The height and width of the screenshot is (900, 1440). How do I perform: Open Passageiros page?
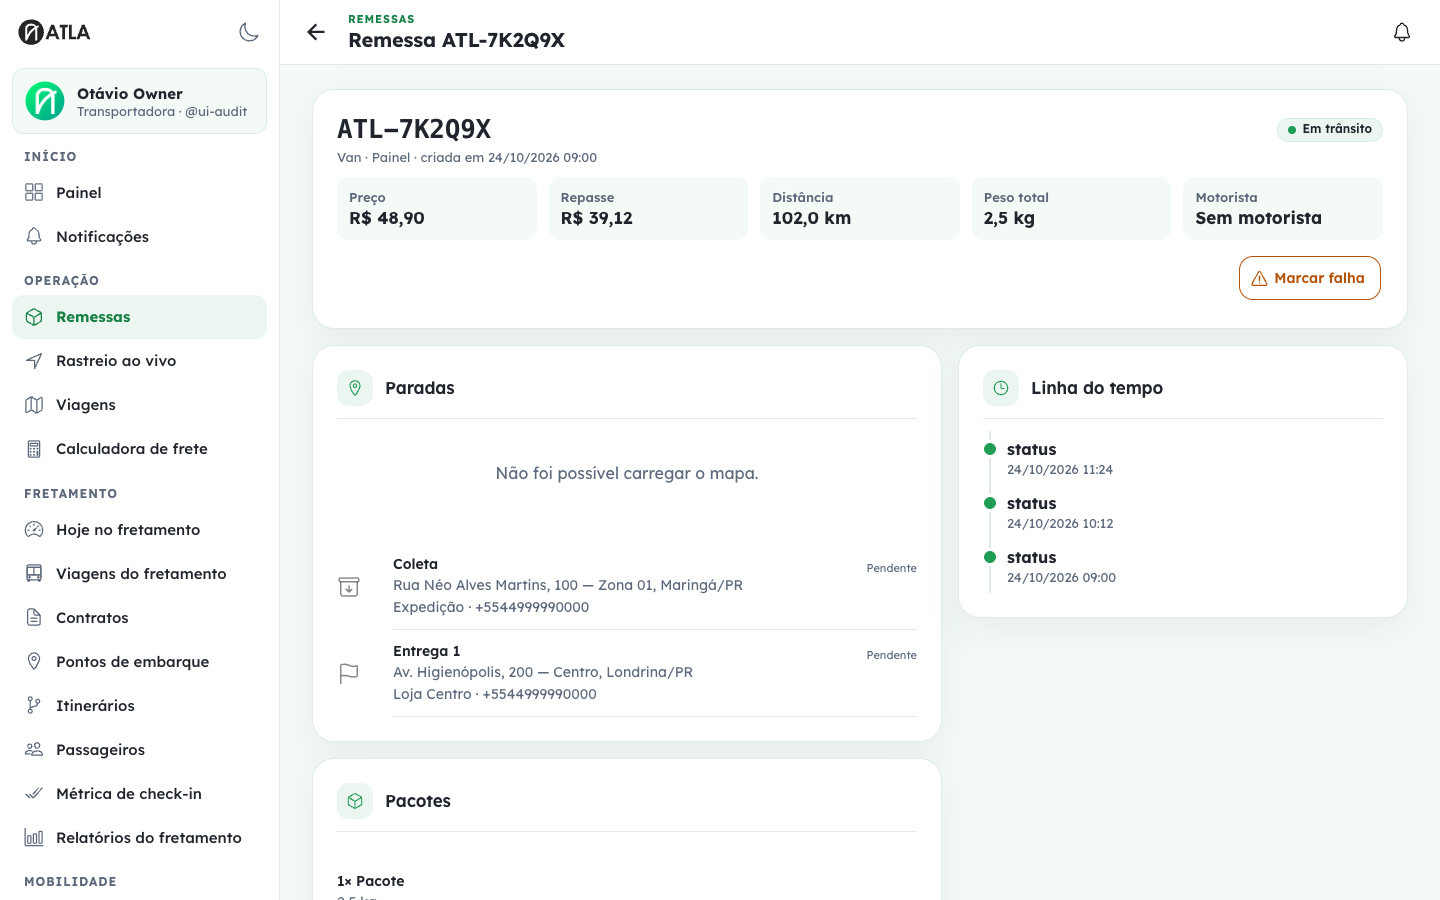(x=139, y=750)
